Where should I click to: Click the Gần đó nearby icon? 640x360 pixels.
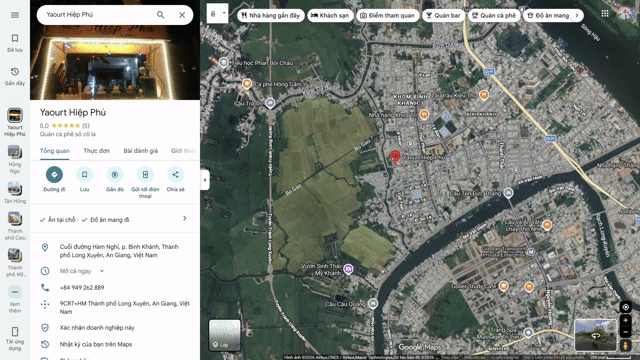click(x=115, y=175)
